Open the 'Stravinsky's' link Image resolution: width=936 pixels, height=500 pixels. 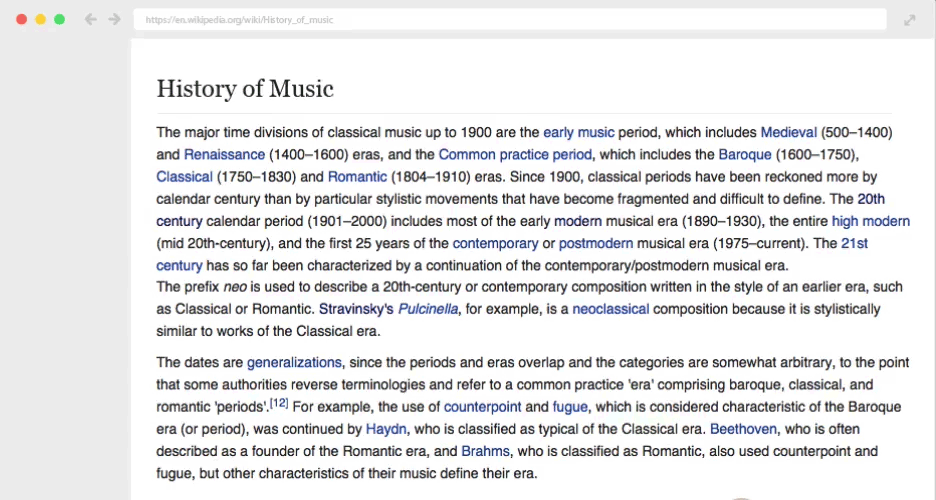point(356,309)
